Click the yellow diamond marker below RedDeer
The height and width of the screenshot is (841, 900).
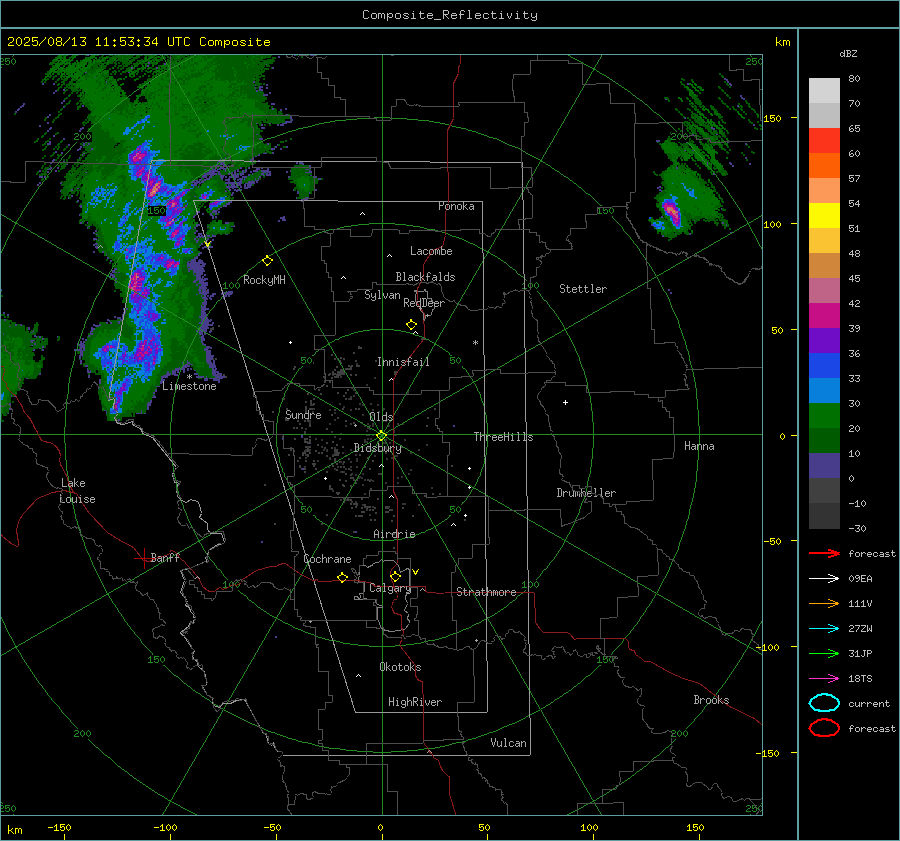[411, 325]
